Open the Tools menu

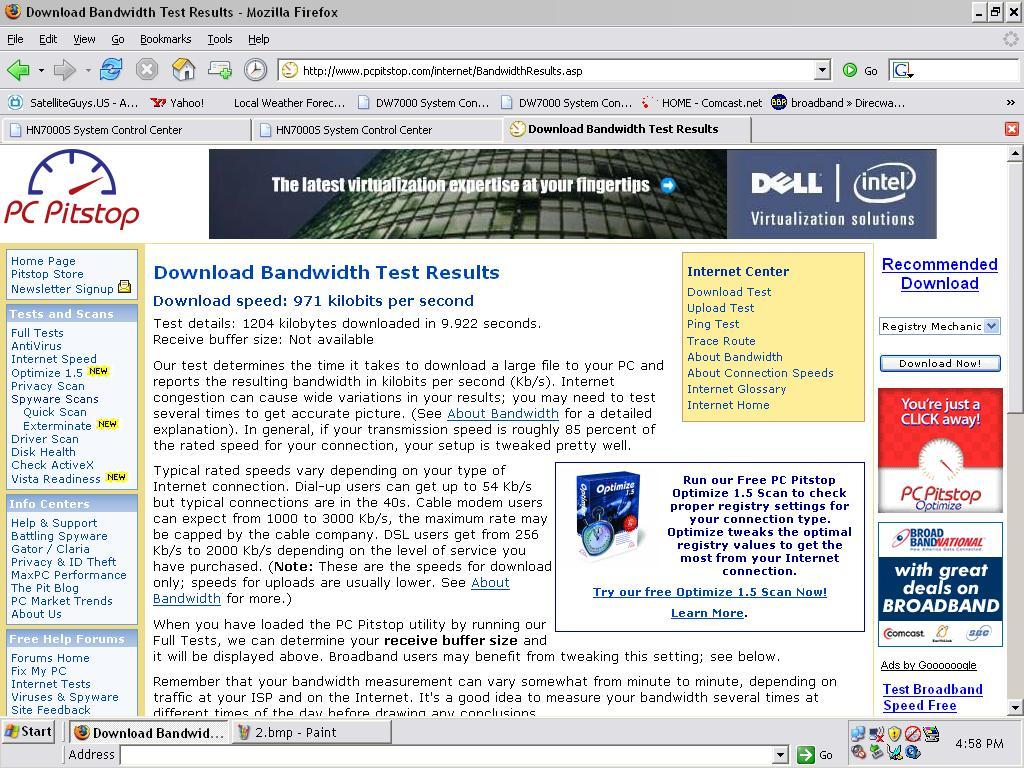(x=219, y=39)
